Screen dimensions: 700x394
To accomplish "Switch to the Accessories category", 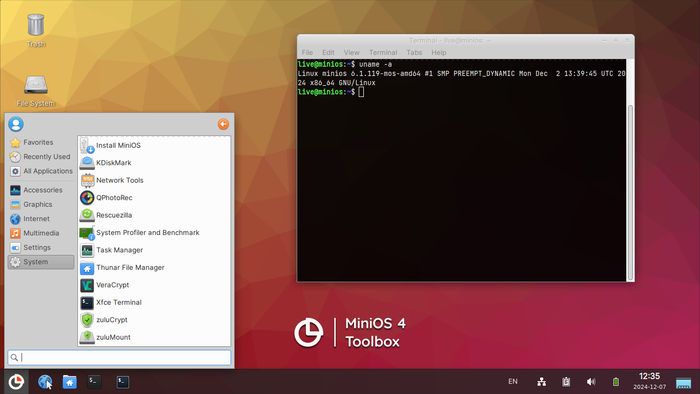I will (x=41, y=190).
